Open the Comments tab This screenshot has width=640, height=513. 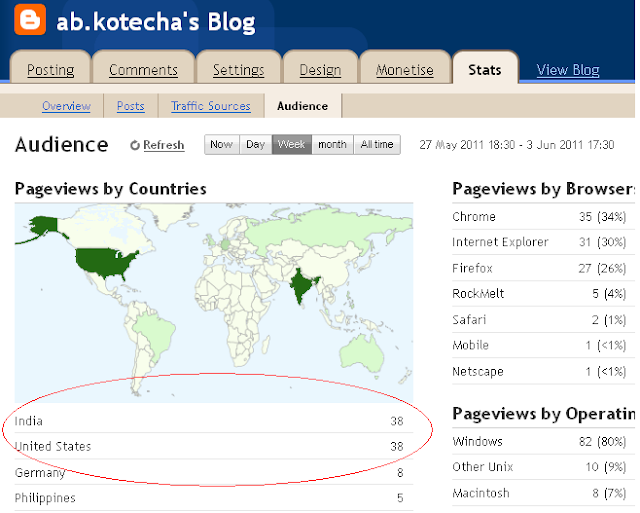(x=143, y=70)
